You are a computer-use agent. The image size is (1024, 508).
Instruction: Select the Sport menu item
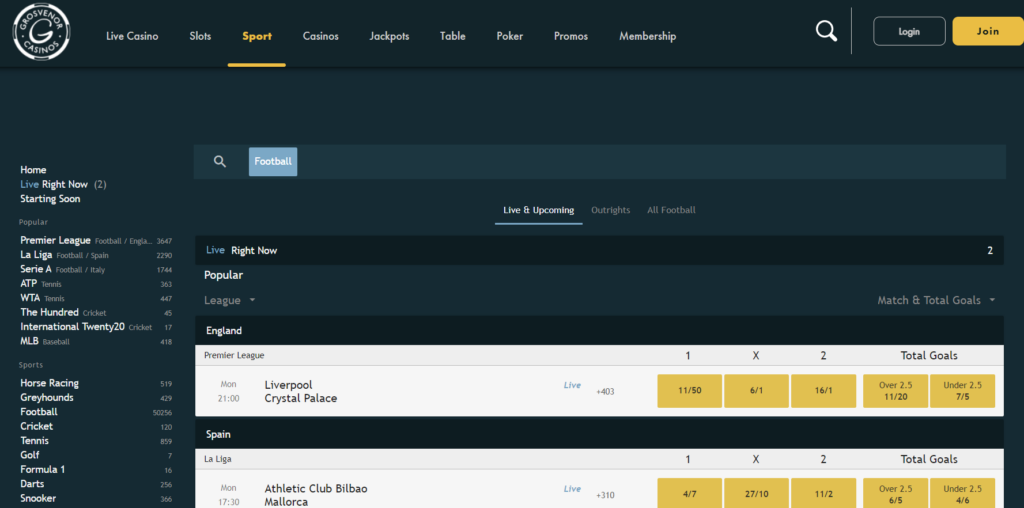(x=257, y=36)
